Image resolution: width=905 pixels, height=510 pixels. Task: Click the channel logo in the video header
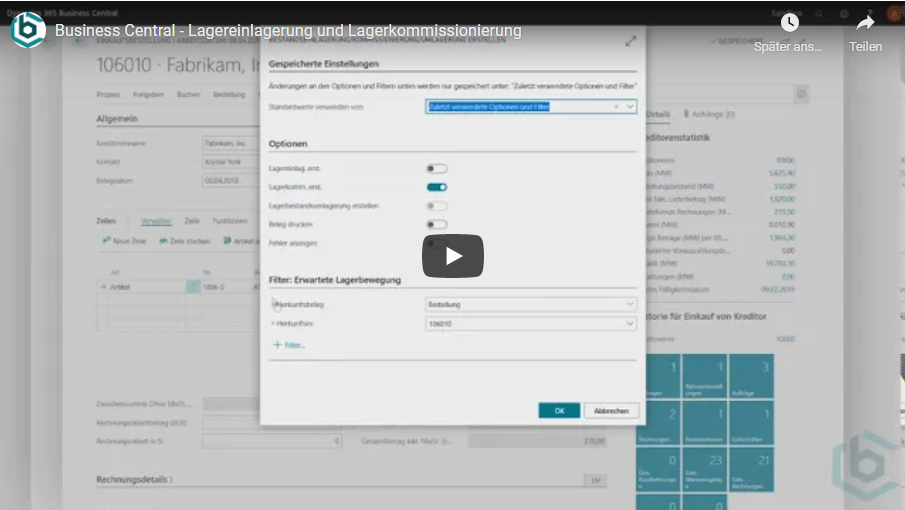[x=28, y=30]
